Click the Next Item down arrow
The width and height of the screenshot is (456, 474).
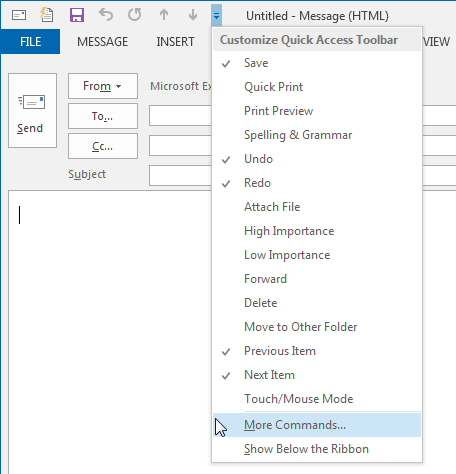pyautogui.click(x=193, y=15)
